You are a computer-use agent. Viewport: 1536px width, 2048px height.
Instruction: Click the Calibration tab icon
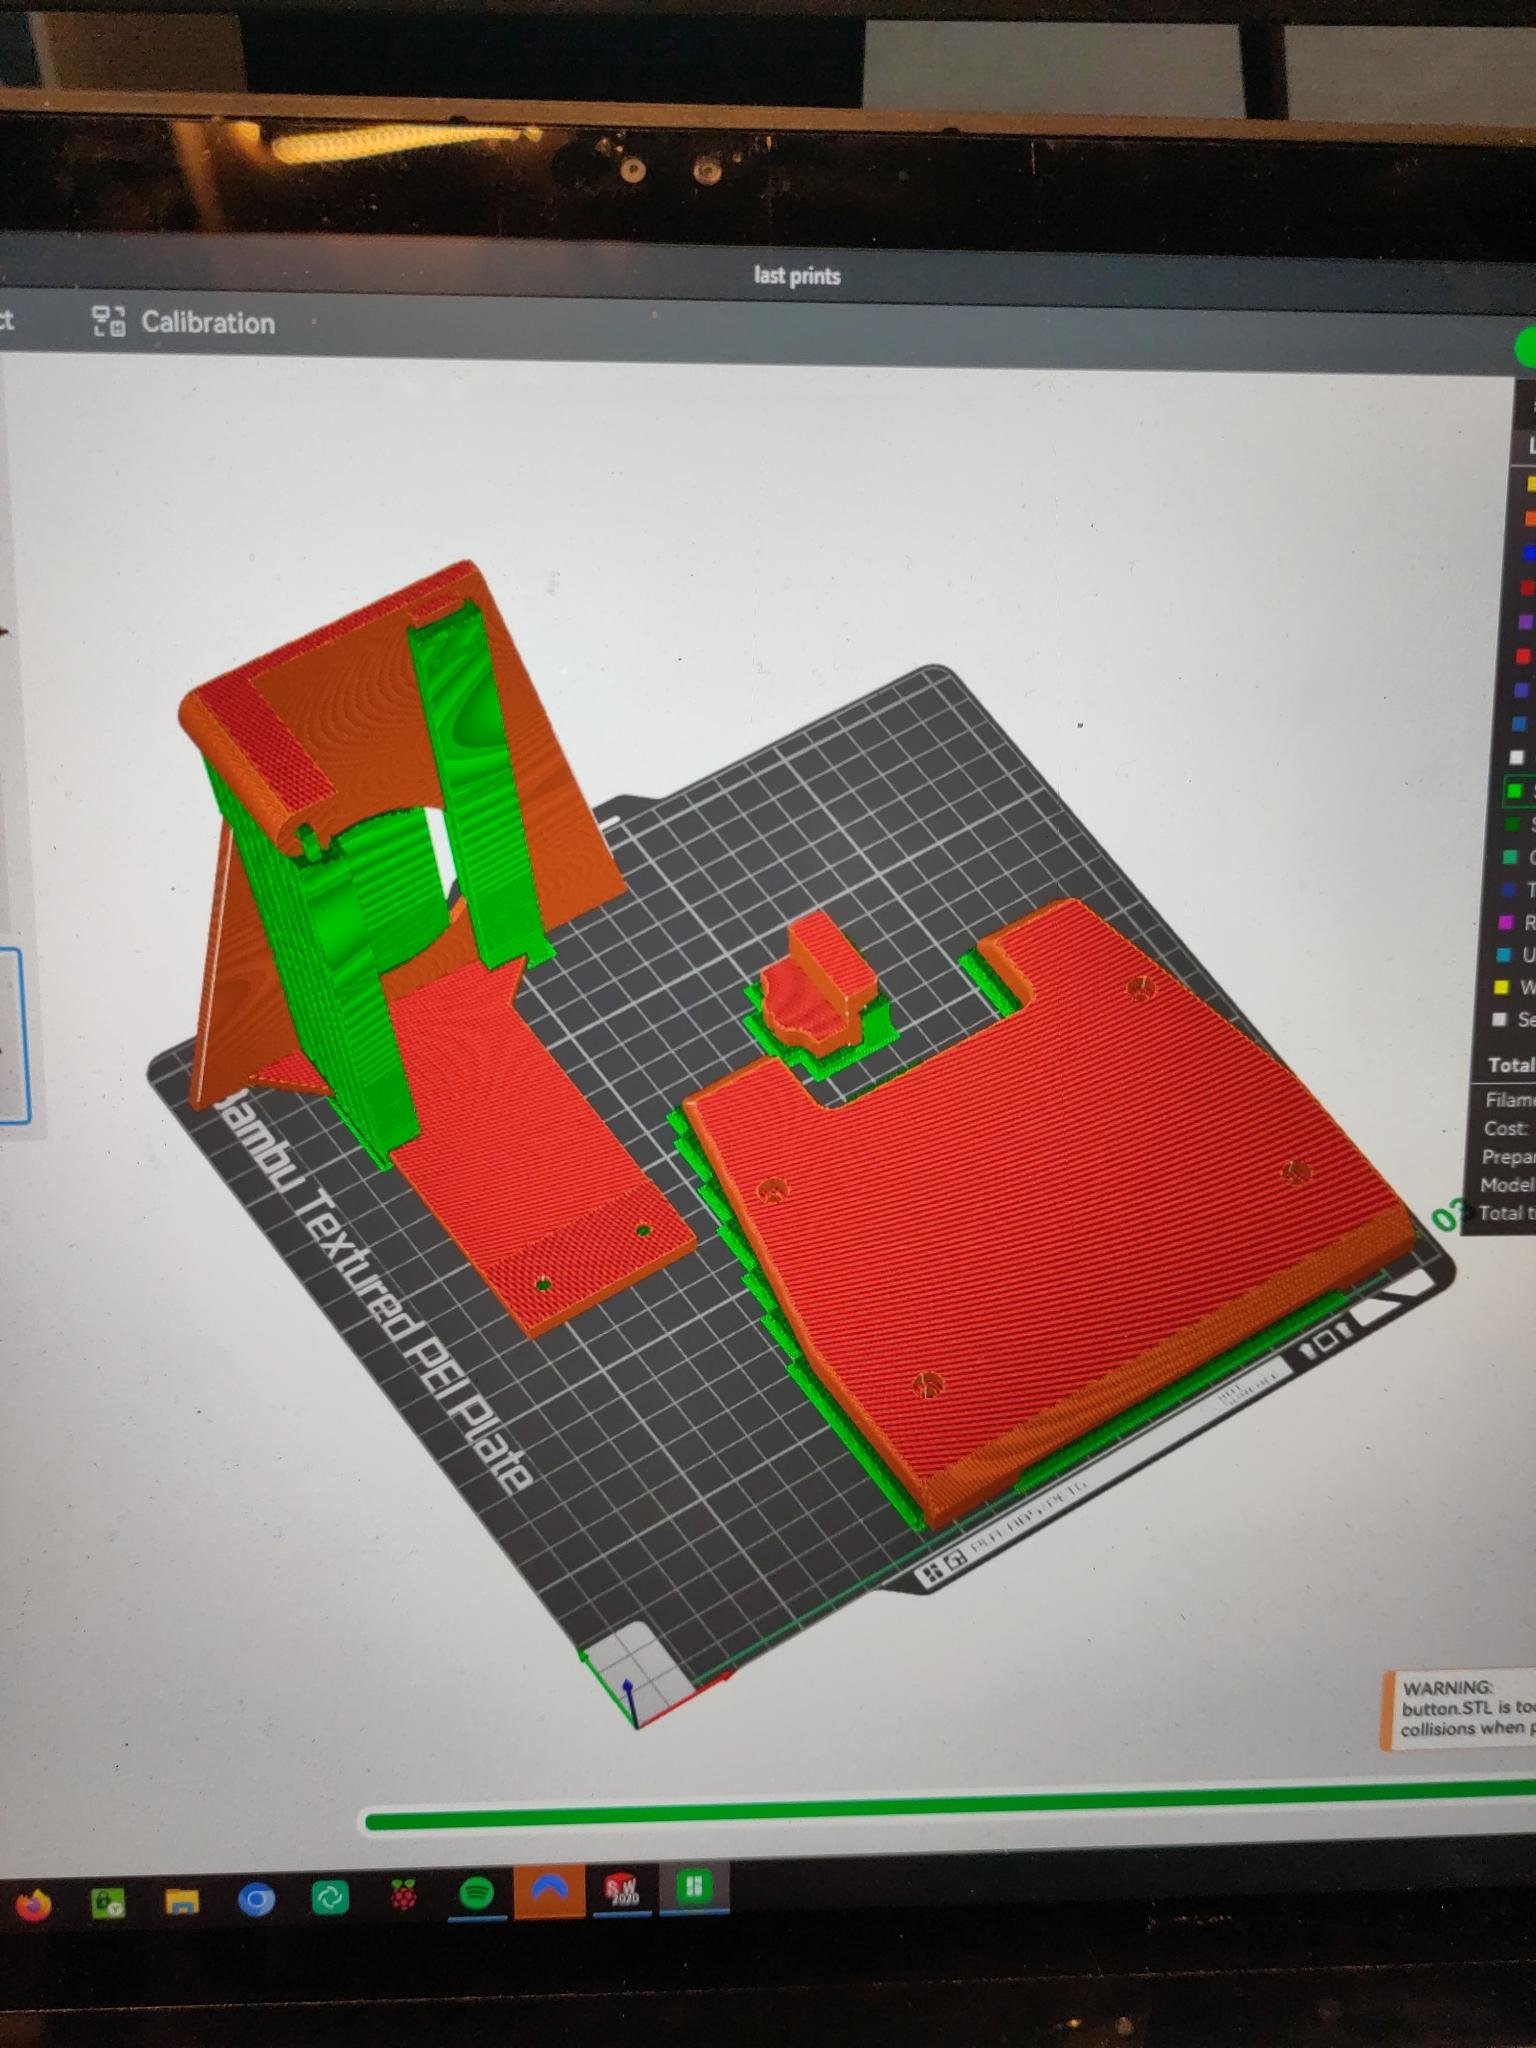[109, 321]
